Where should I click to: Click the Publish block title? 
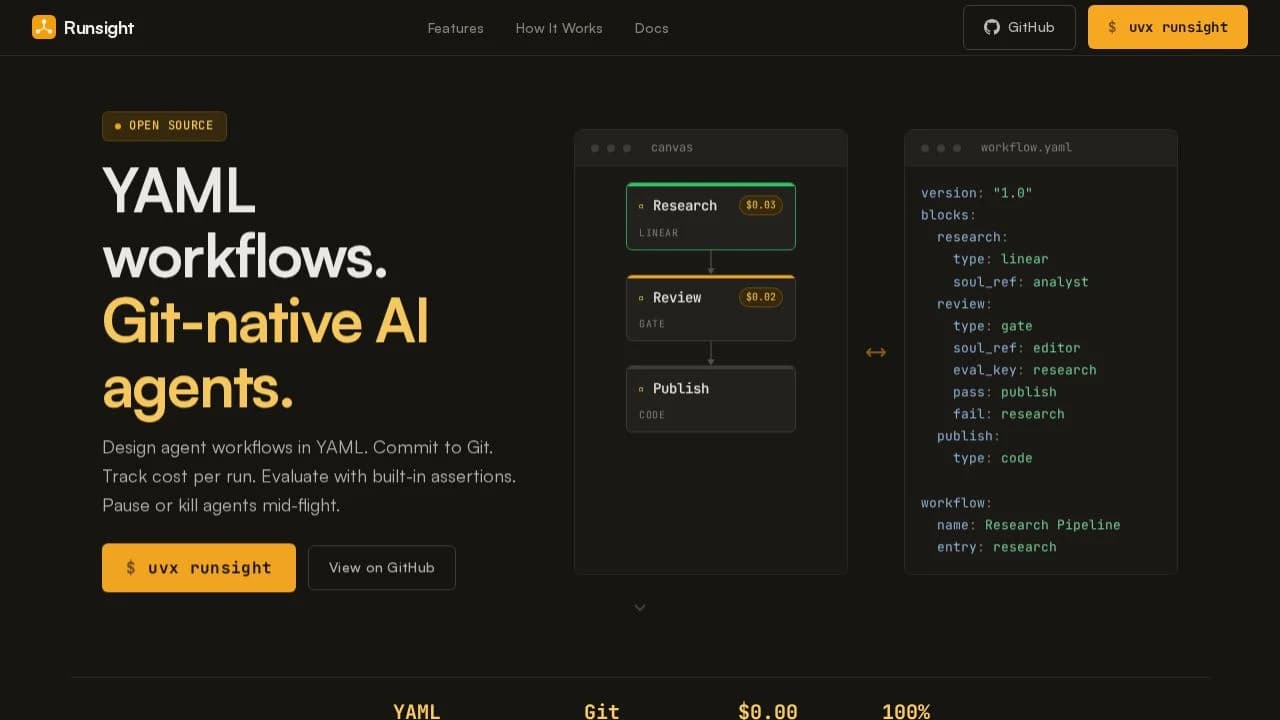coord(681,389)
